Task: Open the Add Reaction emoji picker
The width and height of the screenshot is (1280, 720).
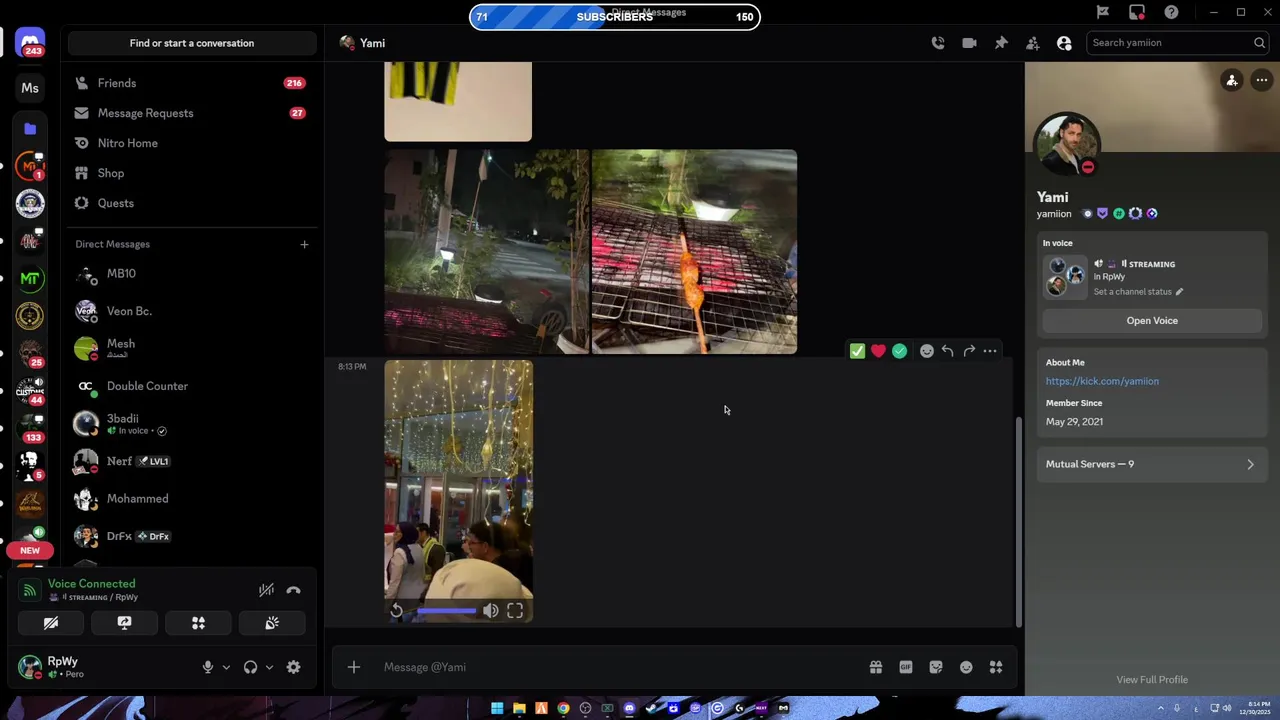Action: [x=927, y=351]
